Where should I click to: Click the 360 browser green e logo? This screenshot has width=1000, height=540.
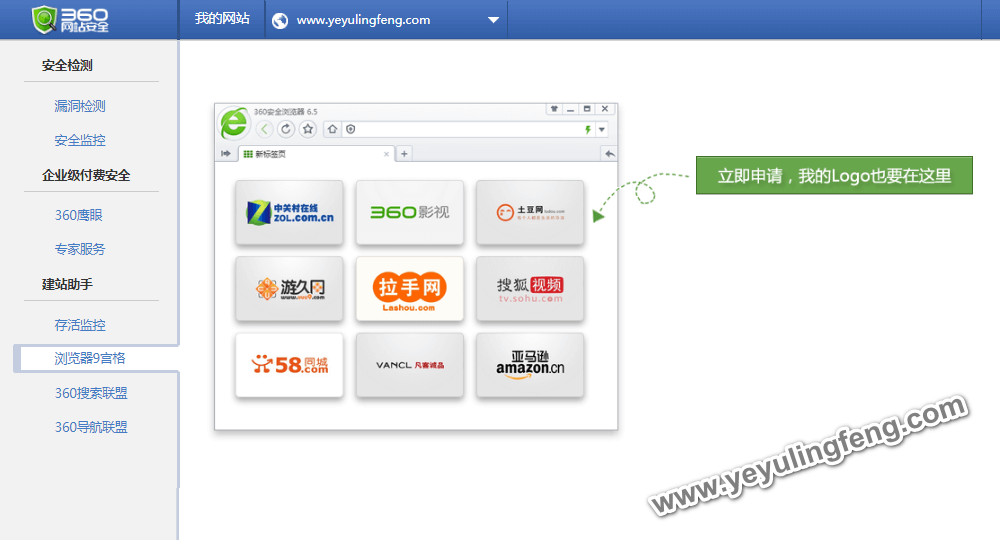[234, 123]
